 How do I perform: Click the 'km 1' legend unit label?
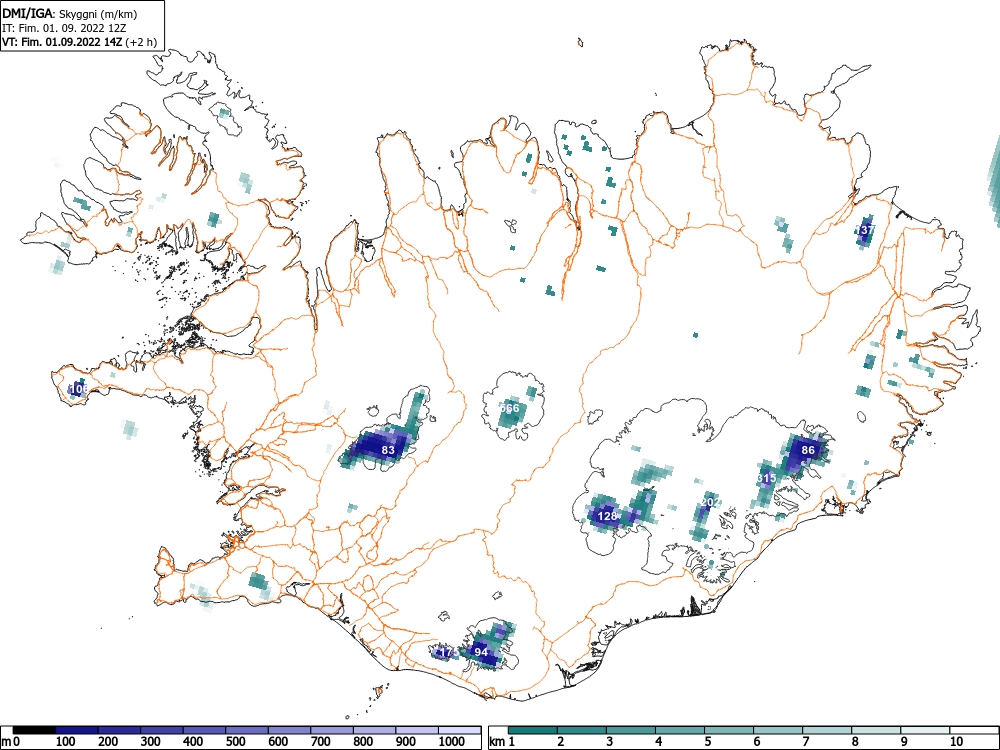[502, 742]
